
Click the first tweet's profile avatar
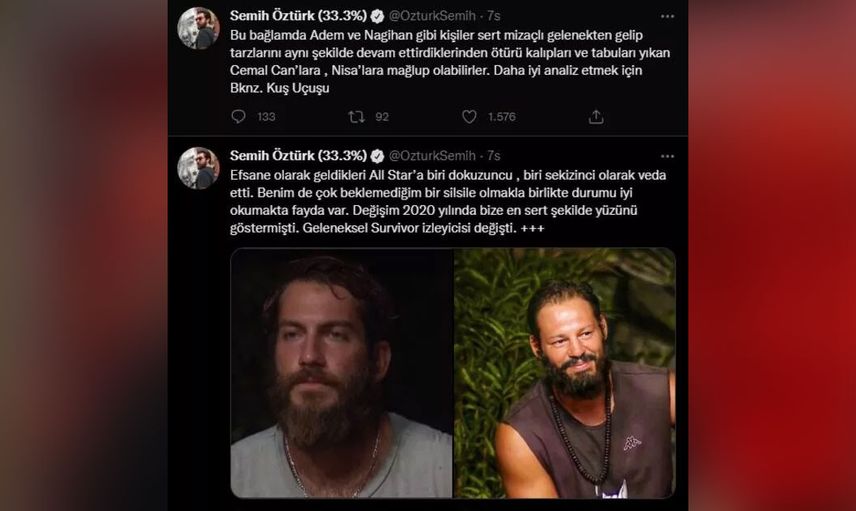tap(199, 28)
